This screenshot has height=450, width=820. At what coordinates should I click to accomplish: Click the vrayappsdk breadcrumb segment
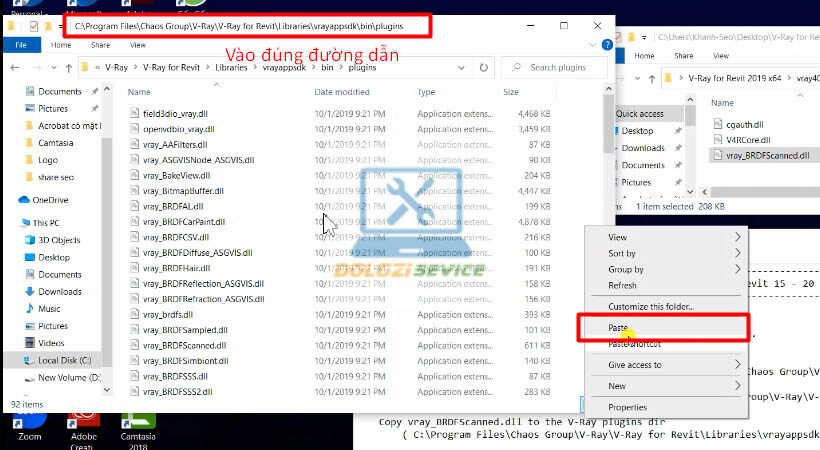click(x=284, y=68)
